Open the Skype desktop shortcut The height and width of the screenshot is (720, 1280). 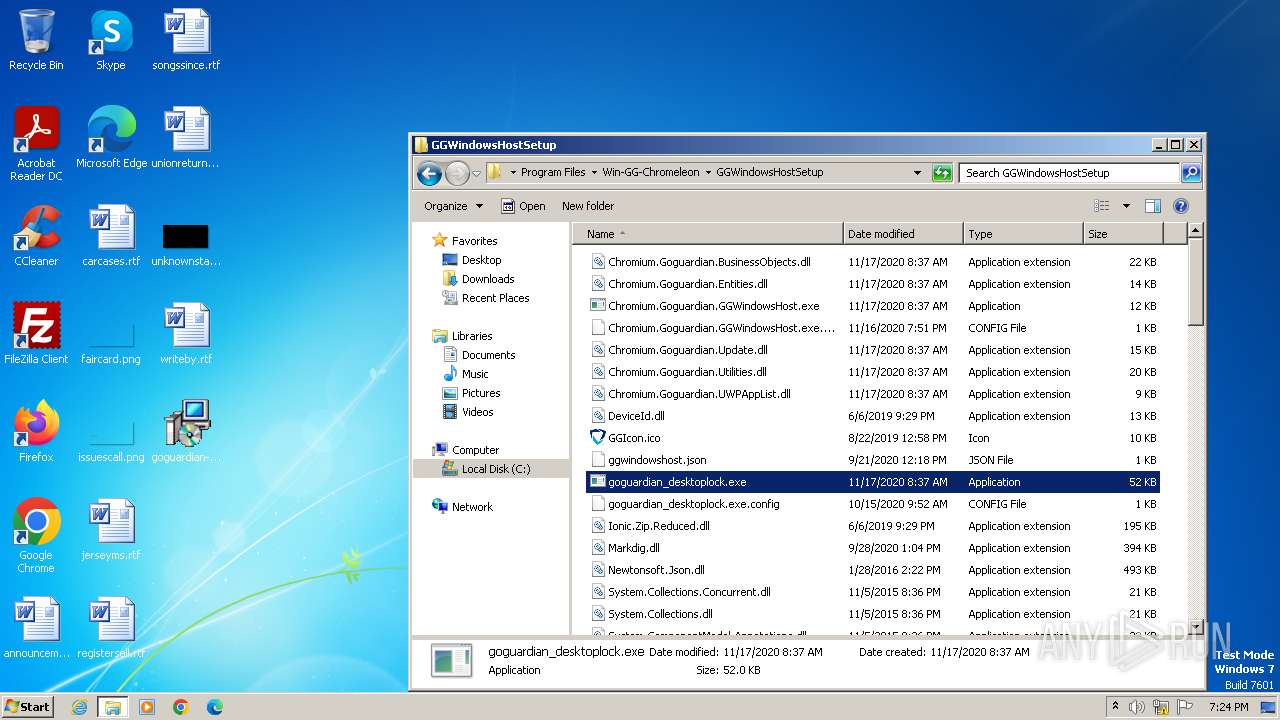coord(110,40)
